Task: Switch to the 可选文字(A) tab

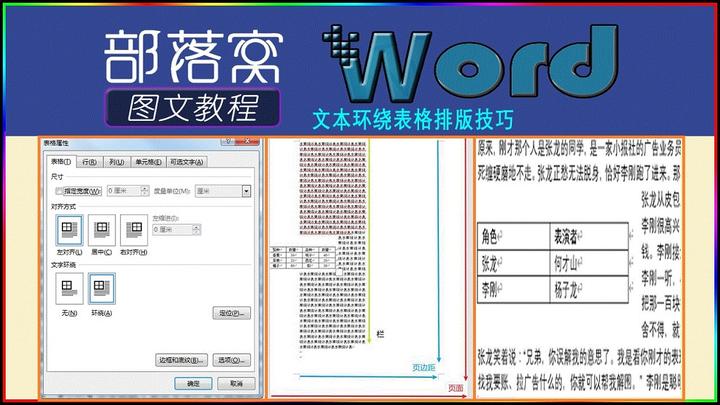Action: tap(186, 162)
